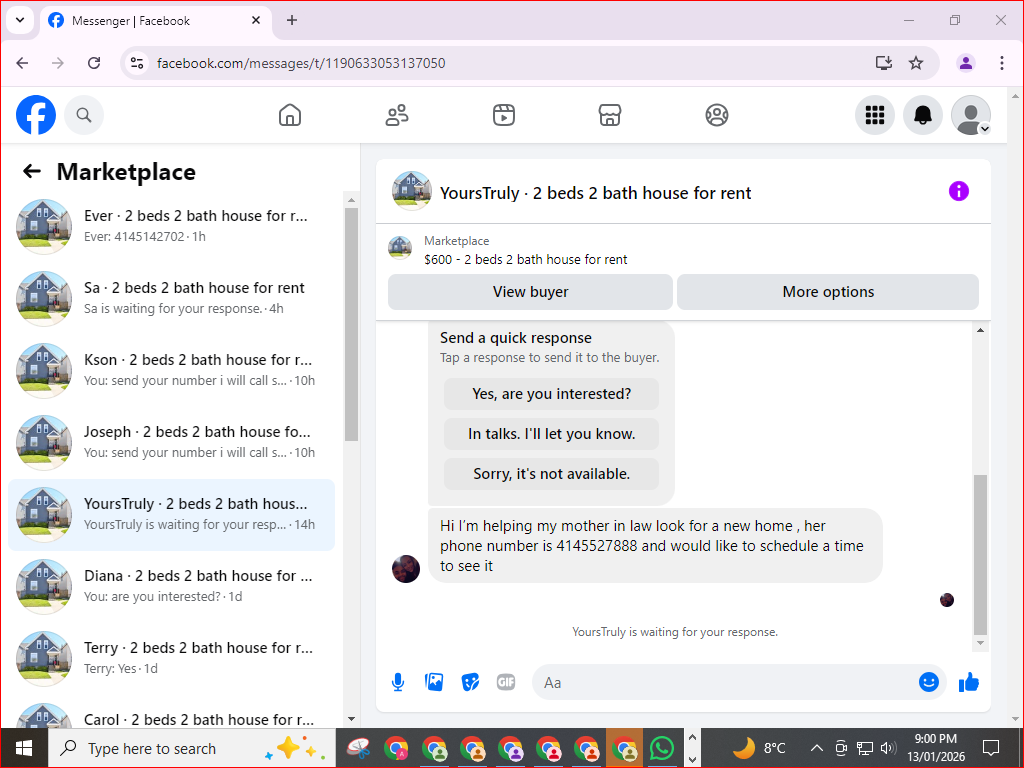
Task: Open the Windows Start menu
Action: click(24, 748)
